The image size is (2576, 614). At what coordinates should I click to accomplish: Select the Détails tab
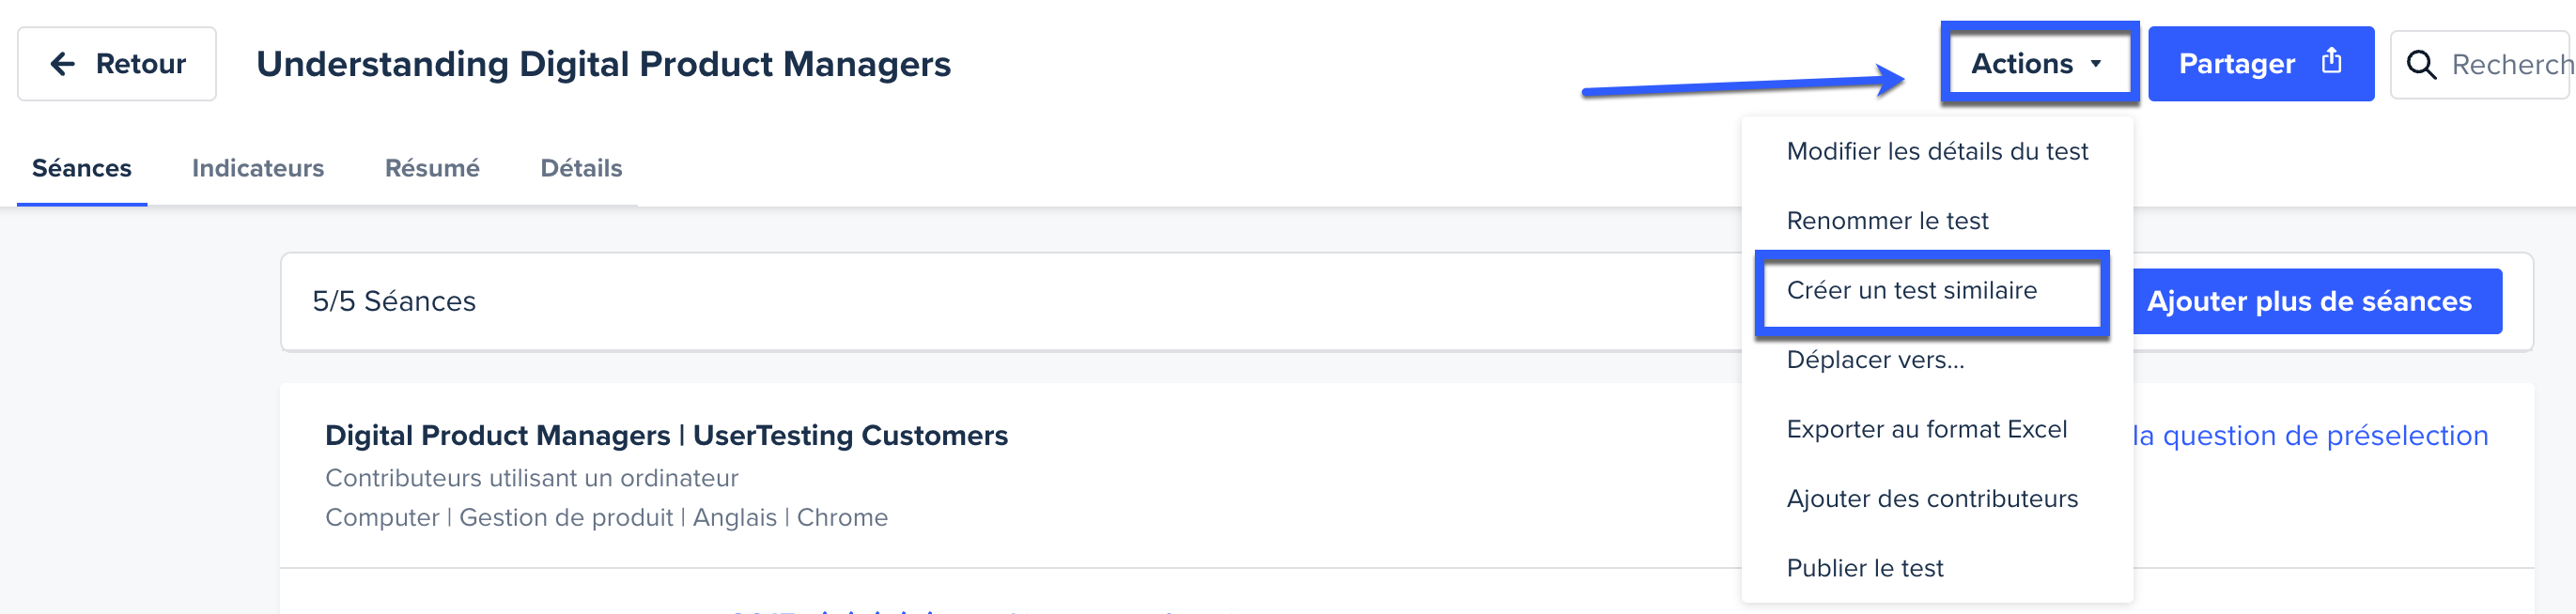pyautogui.click(x=580, y=168)
